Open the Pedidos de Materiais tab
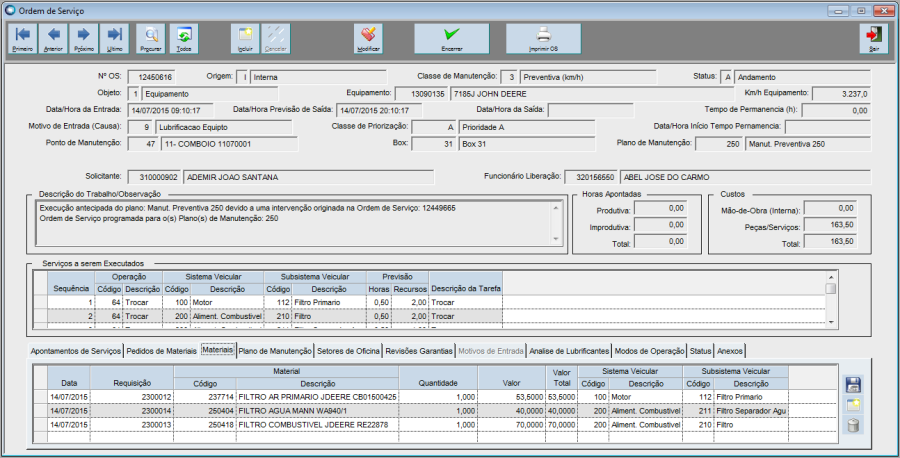The height and width of the screenshot is (458, 900). point(160,352)
